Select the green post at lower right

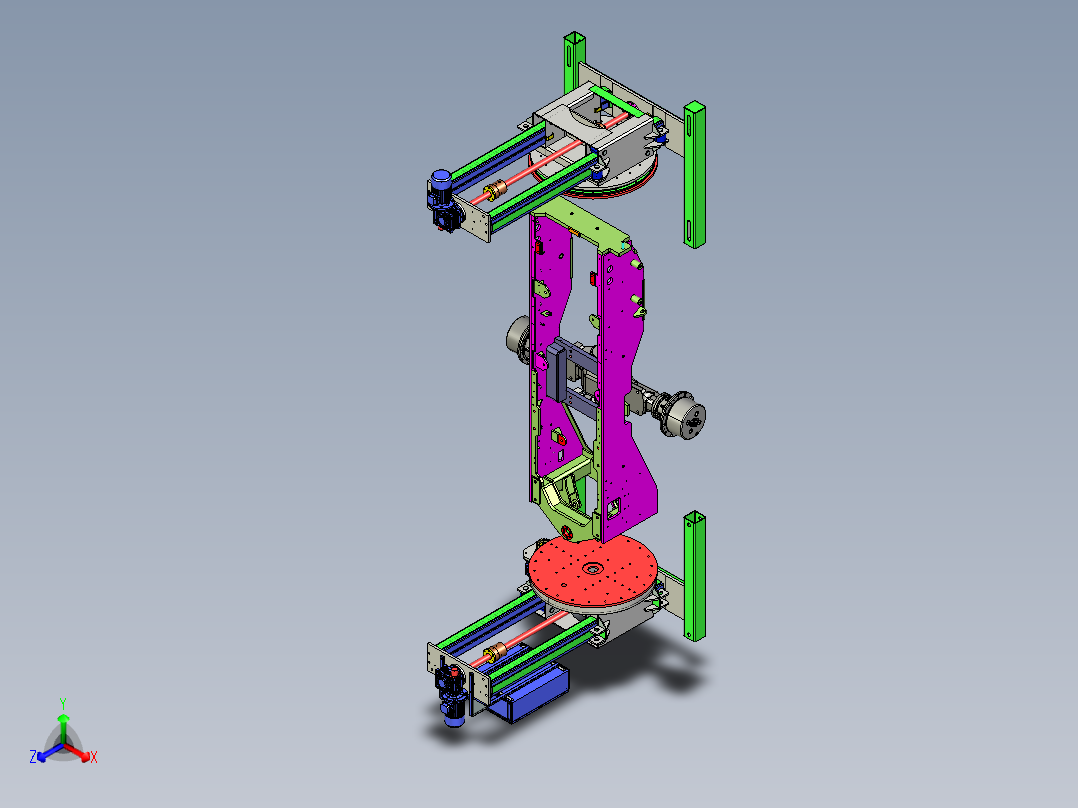pyautogui.click(x=694, y=576)
